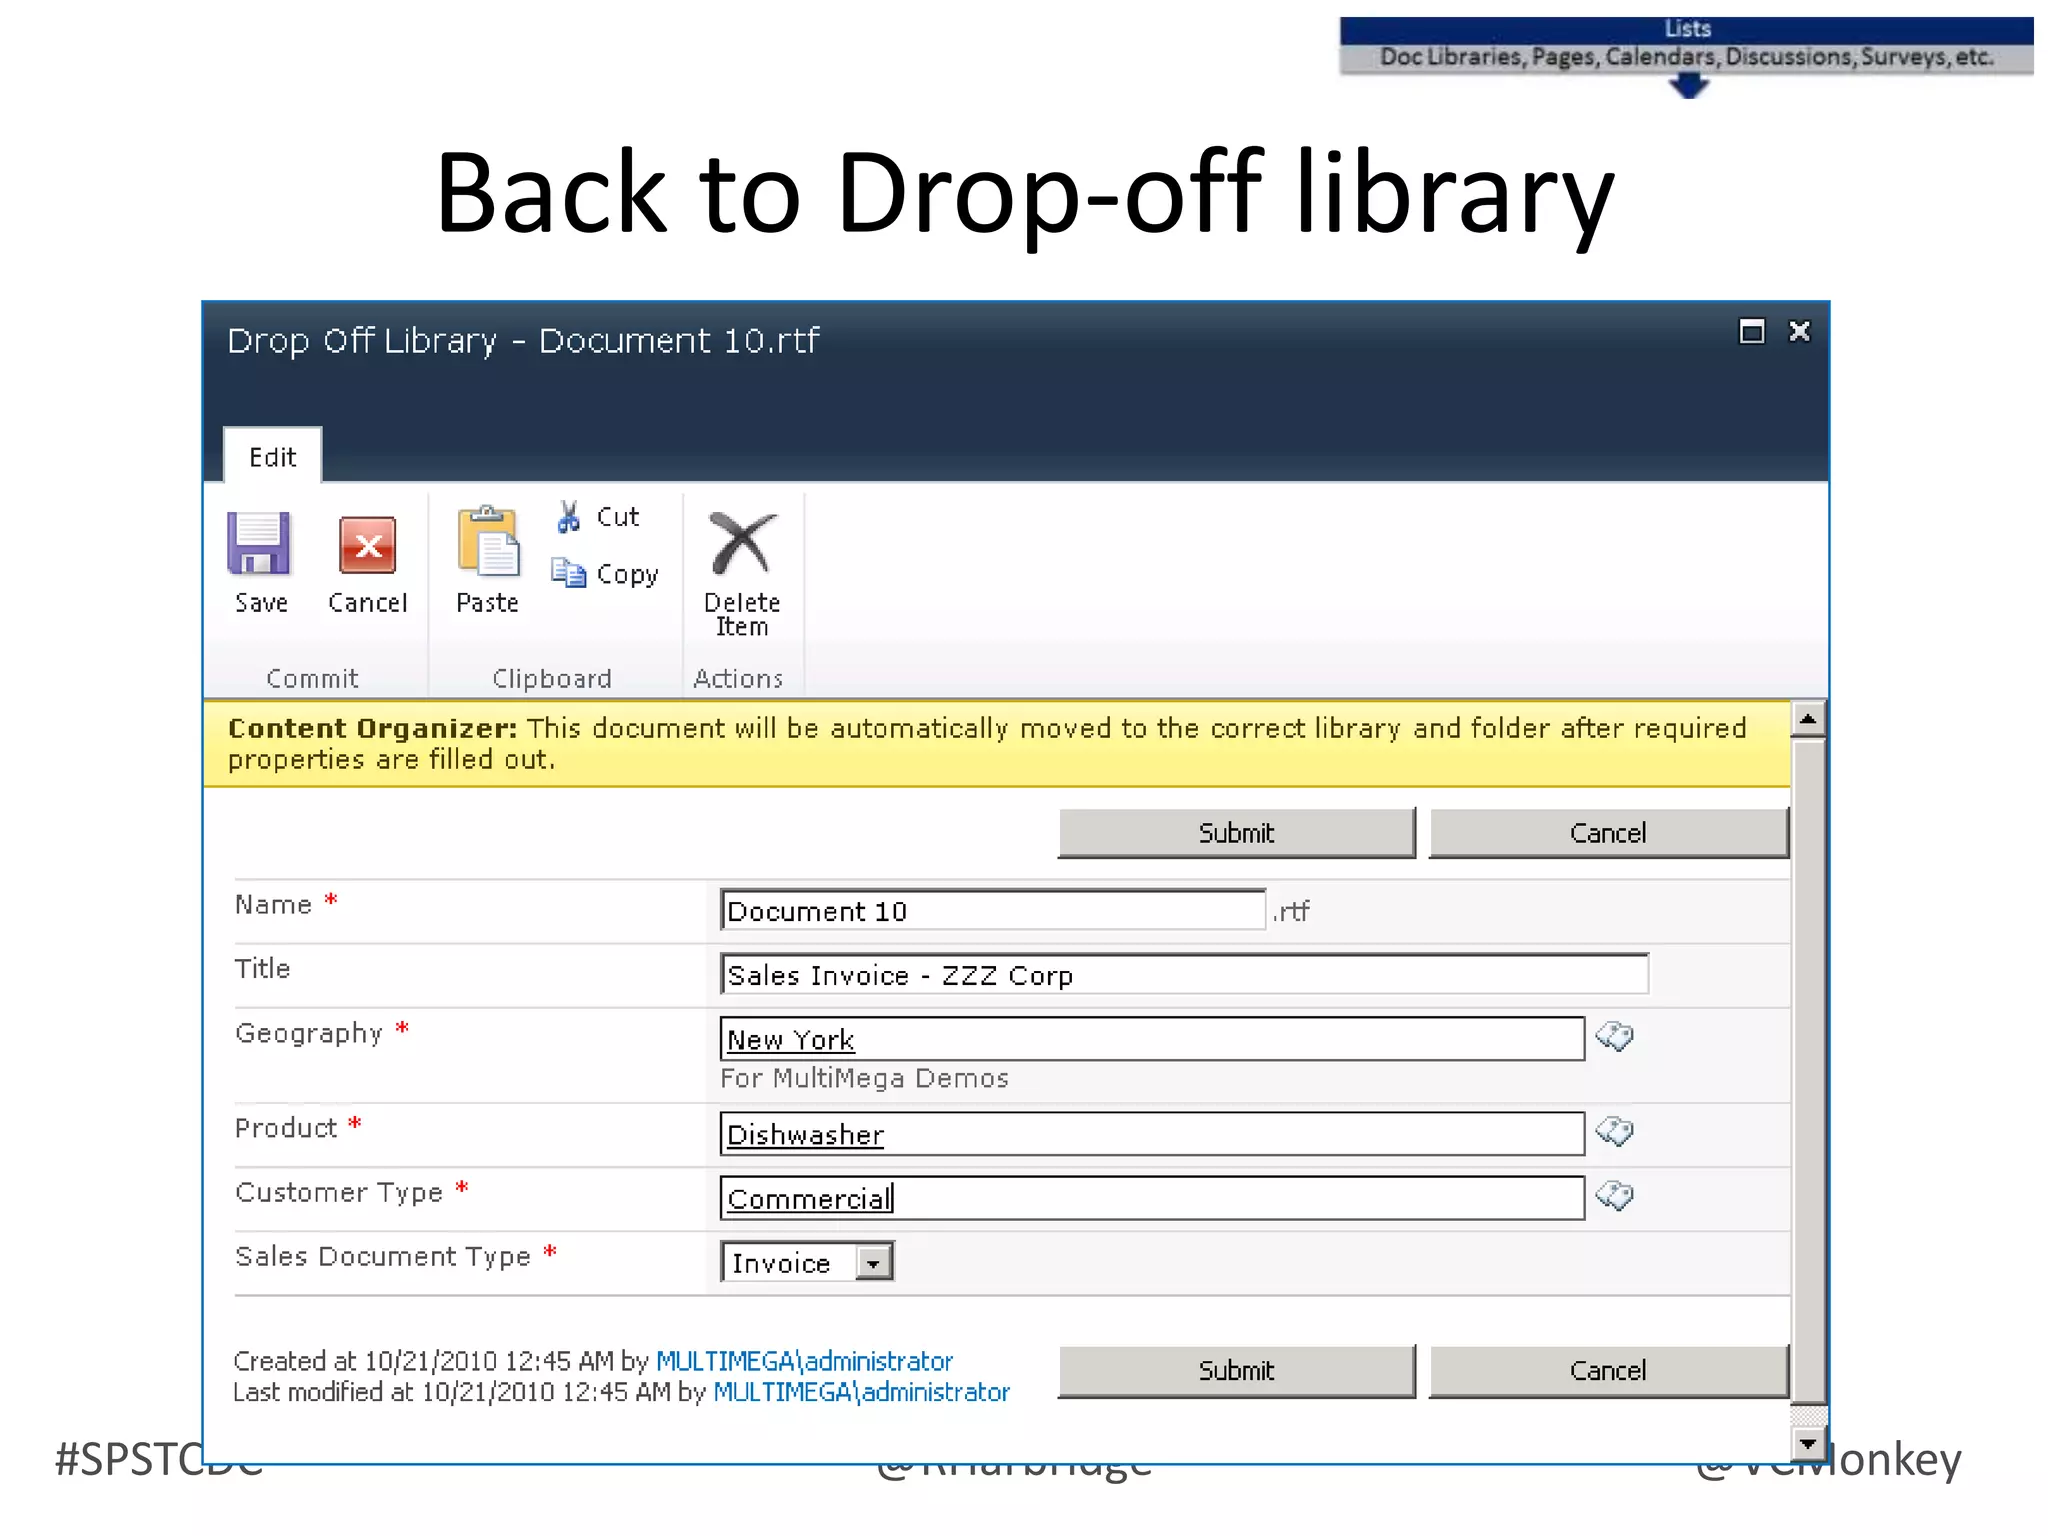
Task: Click the Copy icon in Clipboard group
Action: 569,574
